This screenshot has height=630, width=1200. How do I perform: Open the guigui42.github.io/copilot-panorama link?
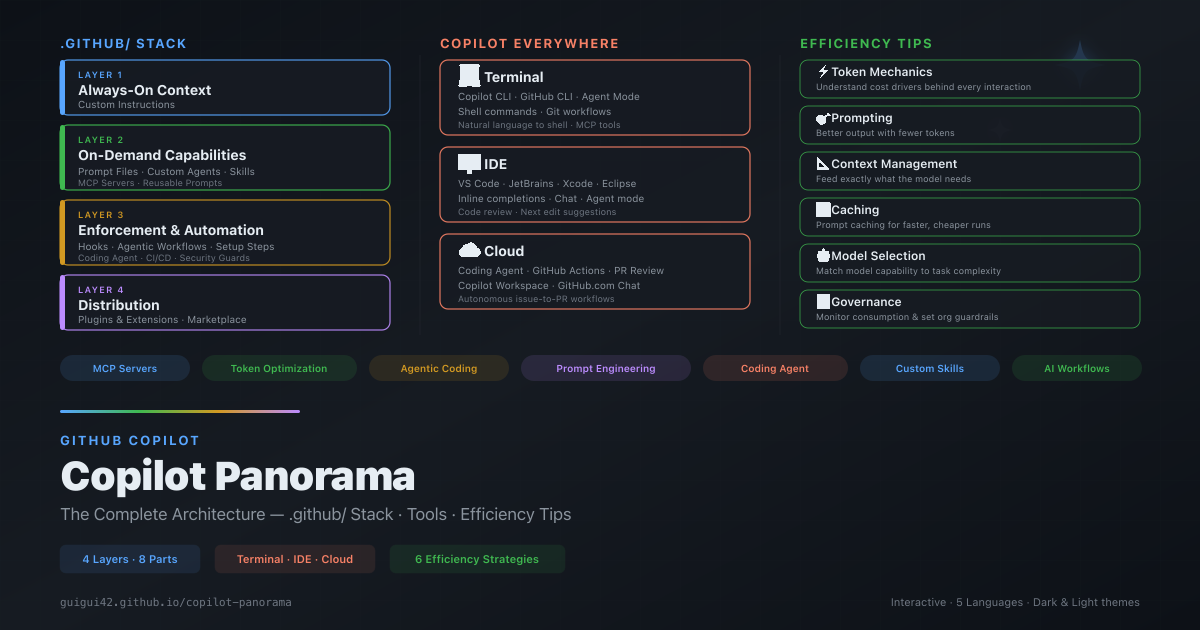[x=176, y=602]
